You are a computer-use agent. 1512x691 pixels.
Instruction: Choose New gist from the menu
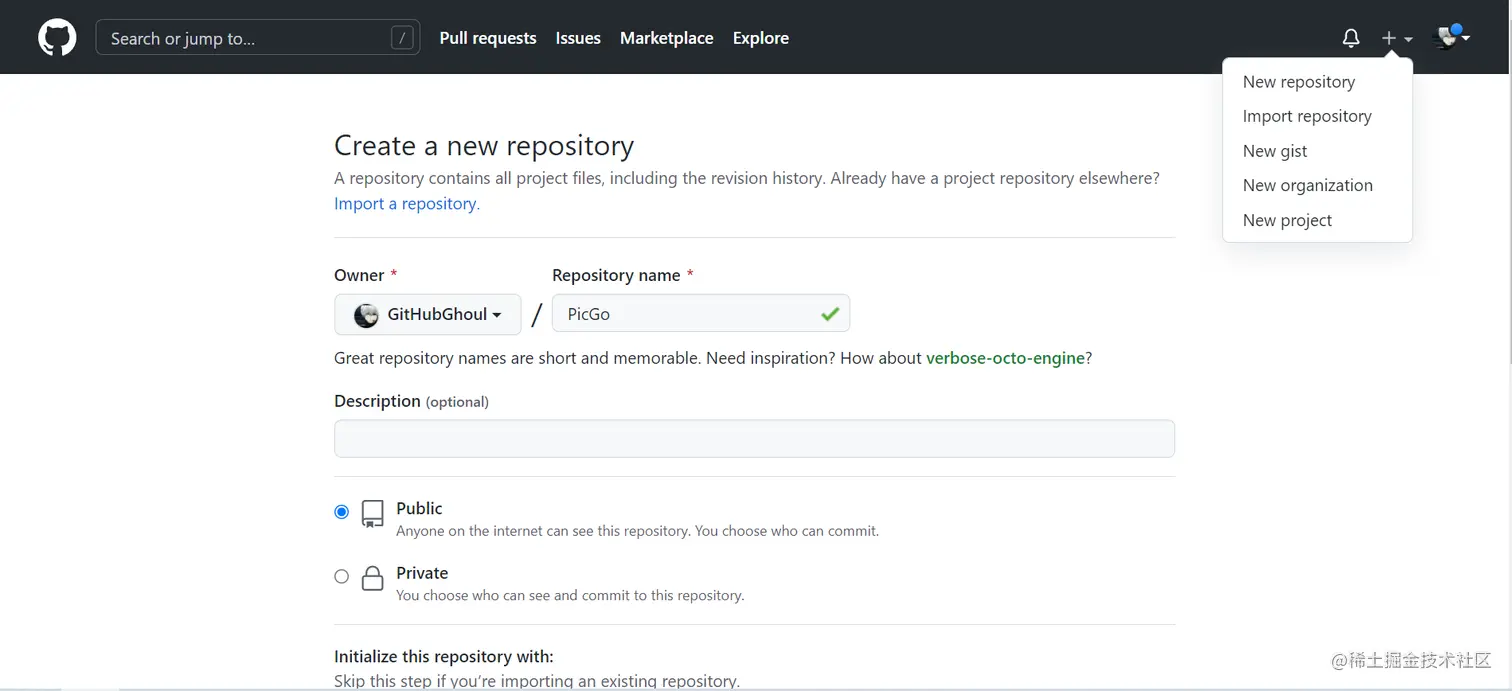(x=1275, y=151)
